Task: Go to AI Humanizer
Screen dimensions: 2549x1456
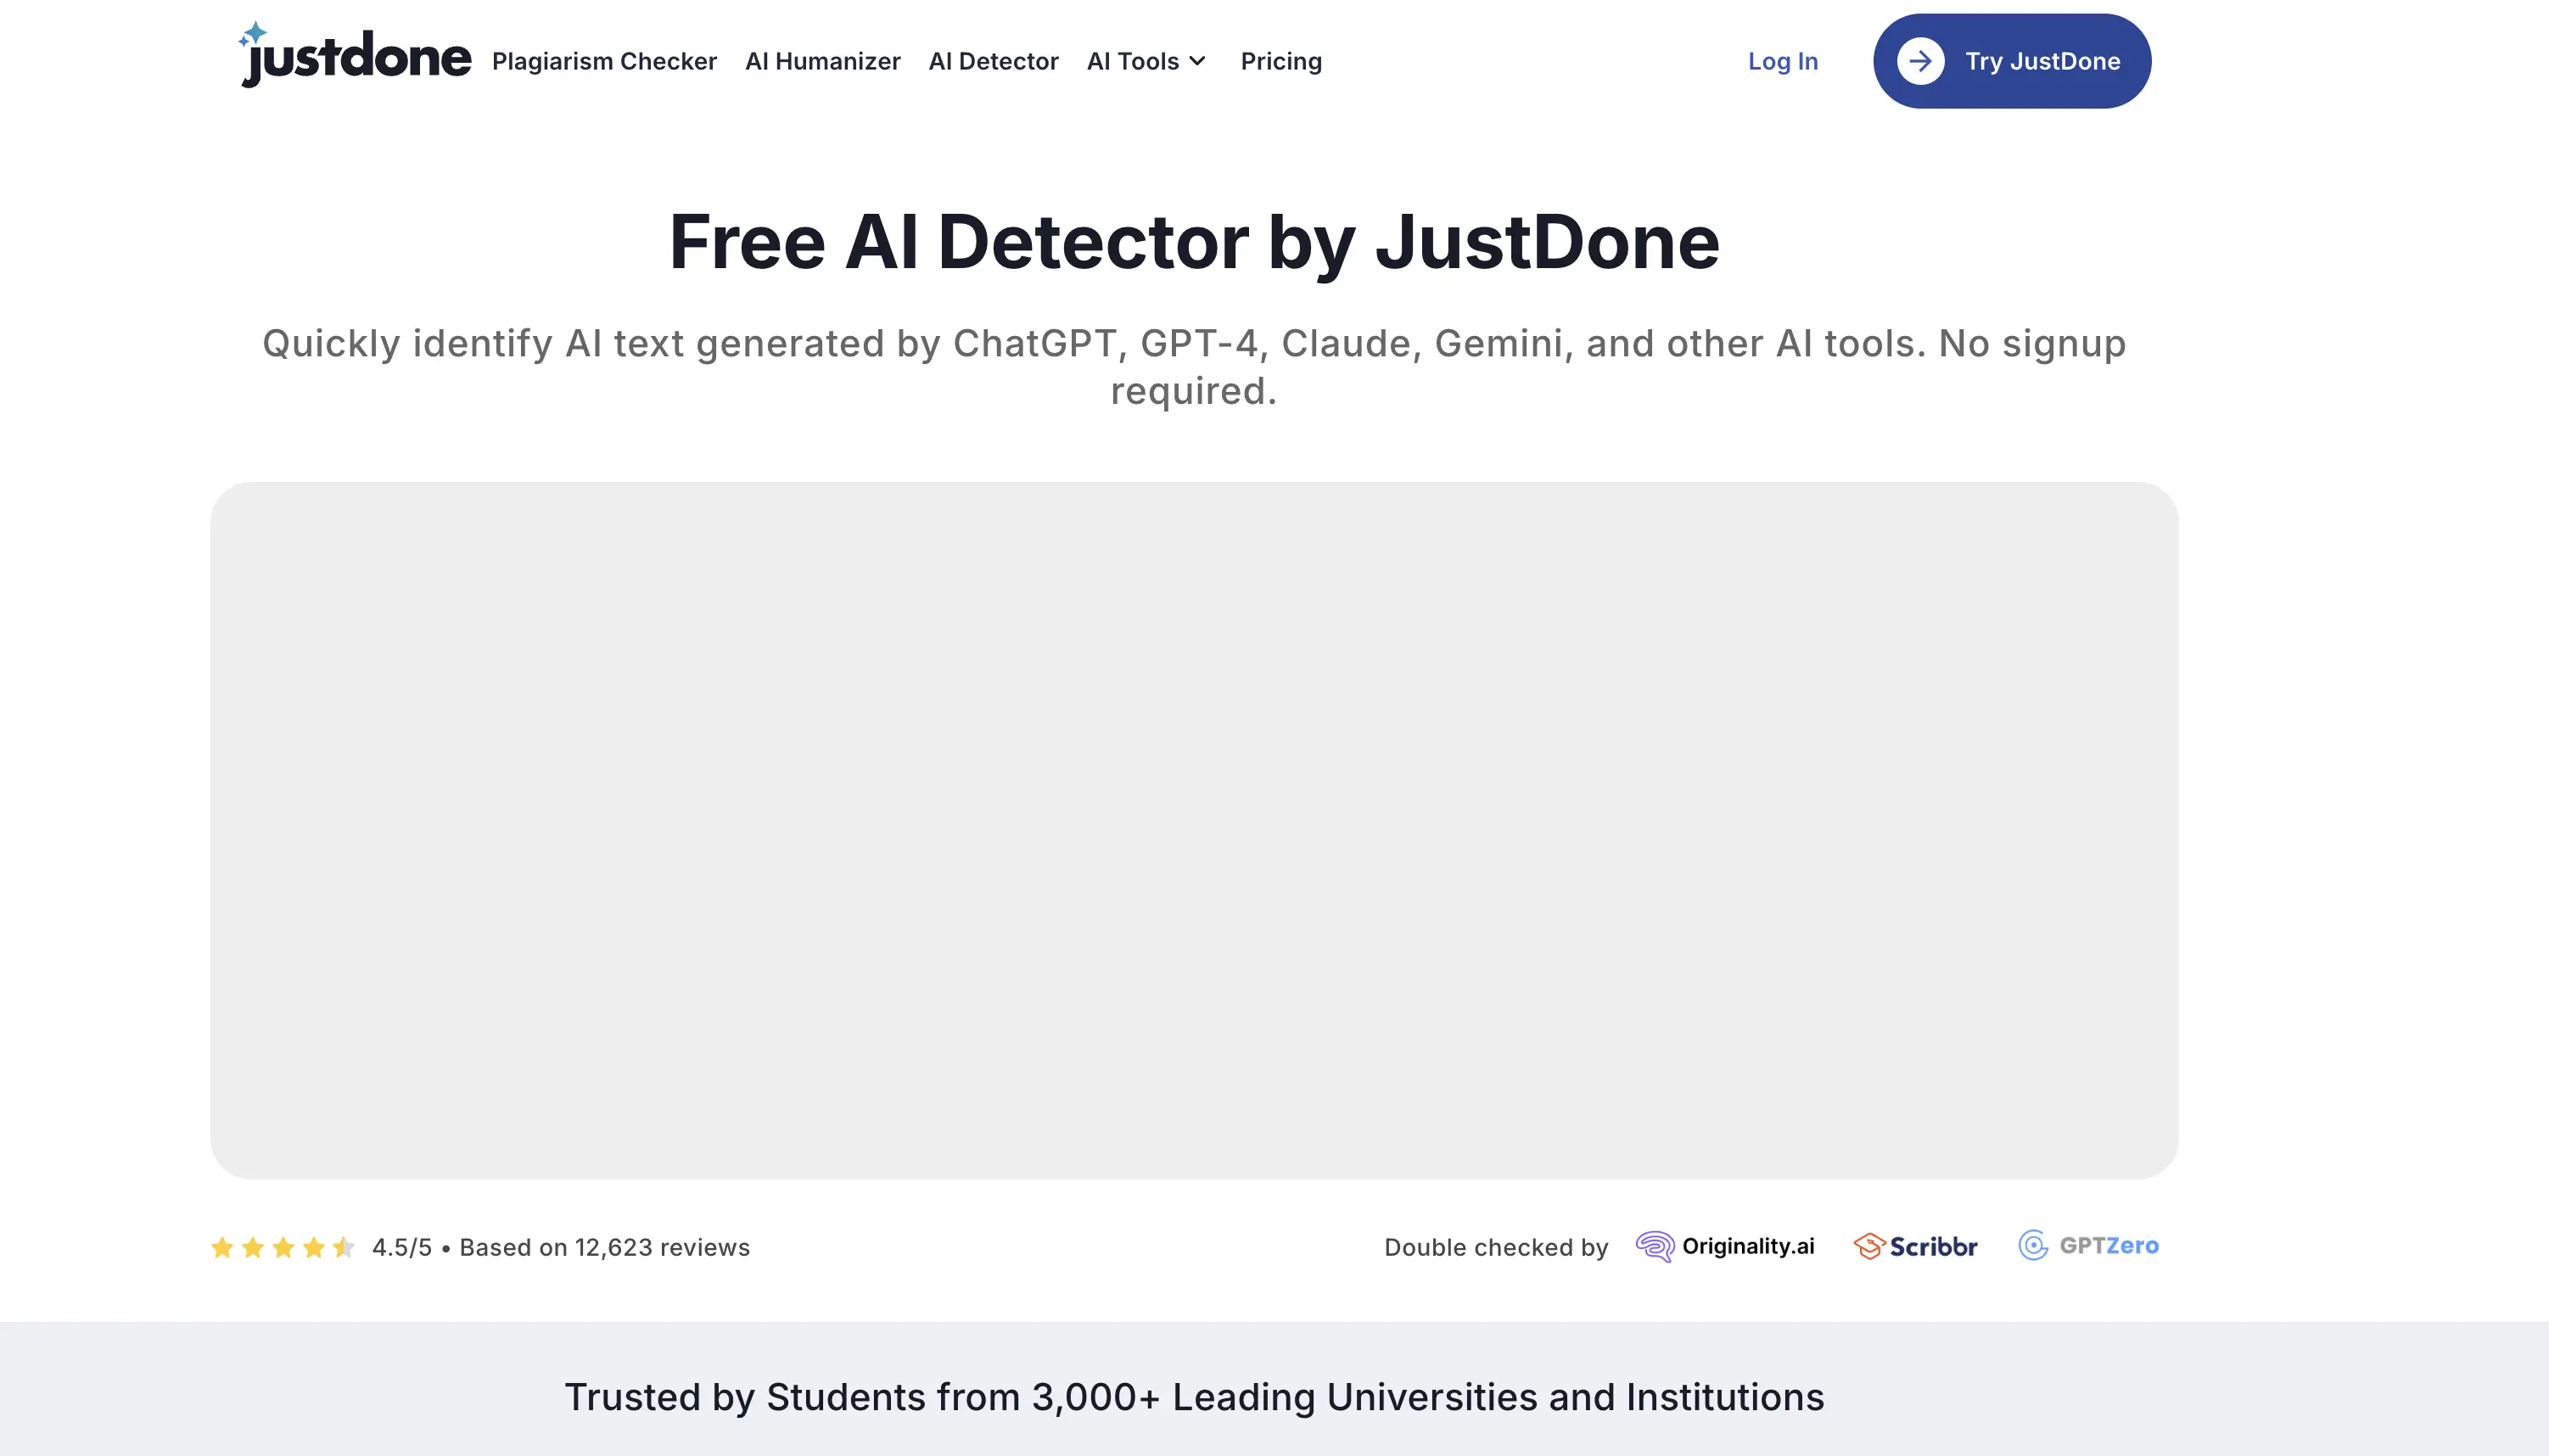Action: pos(822,61)
